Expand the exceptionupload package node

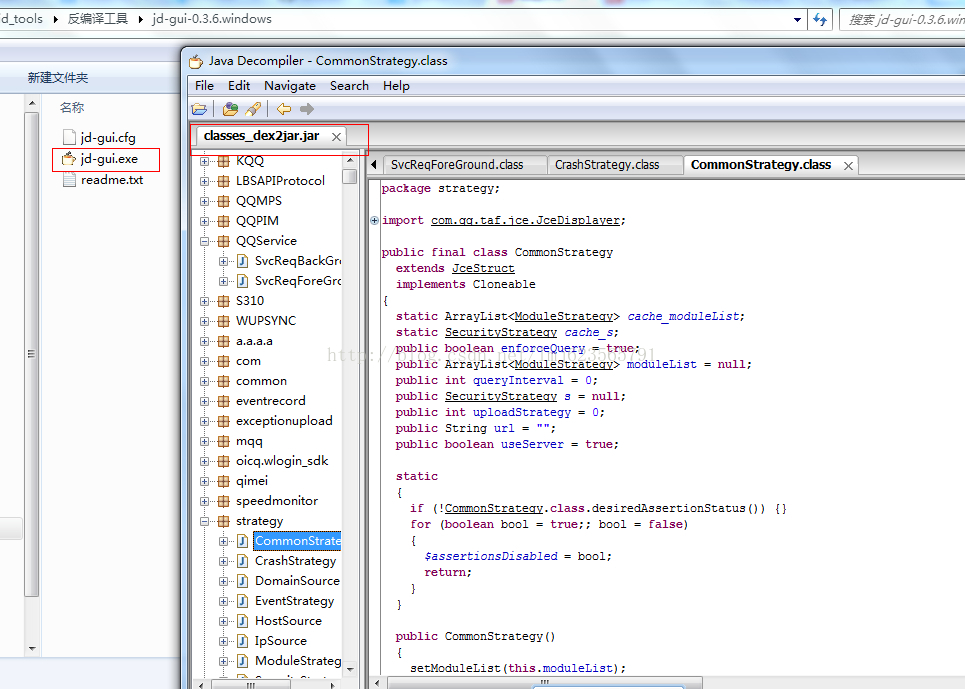point(204,421)
